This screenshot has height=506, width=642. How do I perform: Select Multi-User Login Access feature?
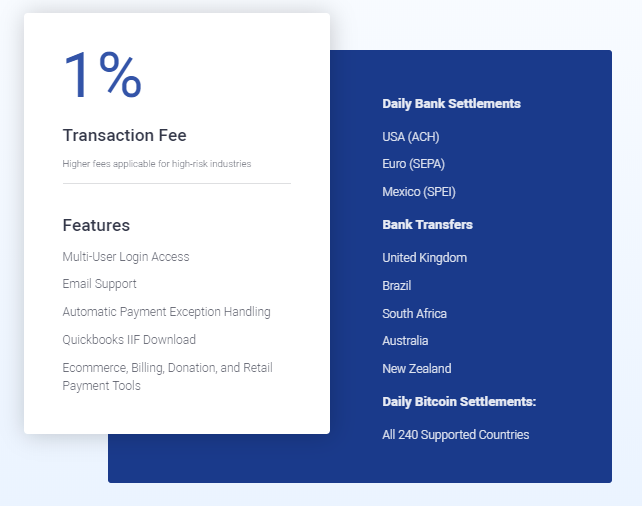pyautogui.click(x=126, y=257)
